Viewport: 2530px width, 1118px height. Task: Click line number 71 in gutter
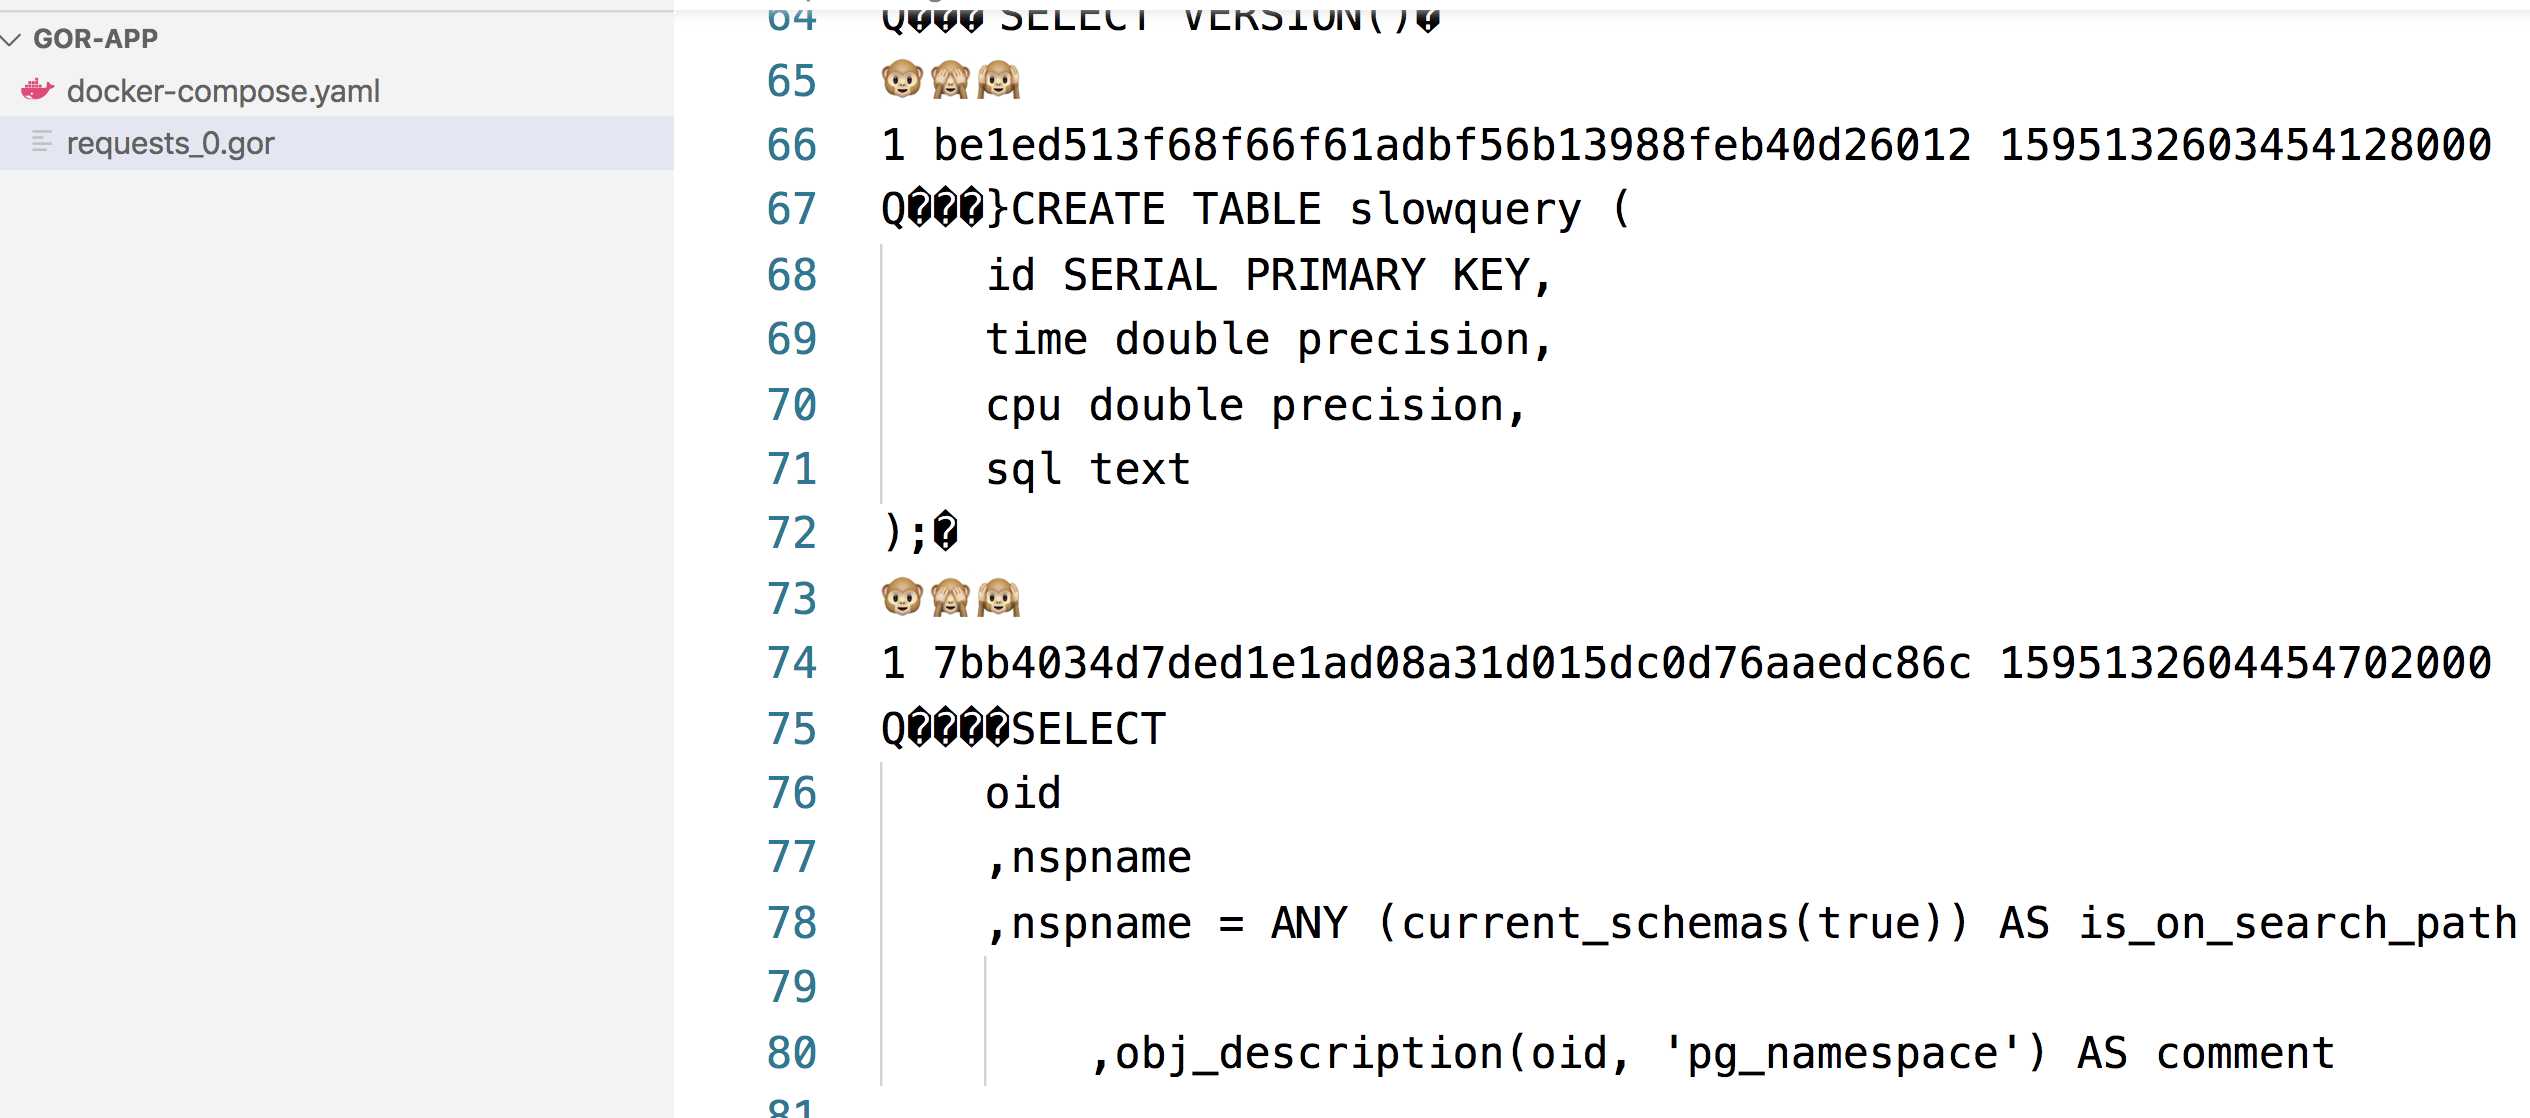coord(791,470)
